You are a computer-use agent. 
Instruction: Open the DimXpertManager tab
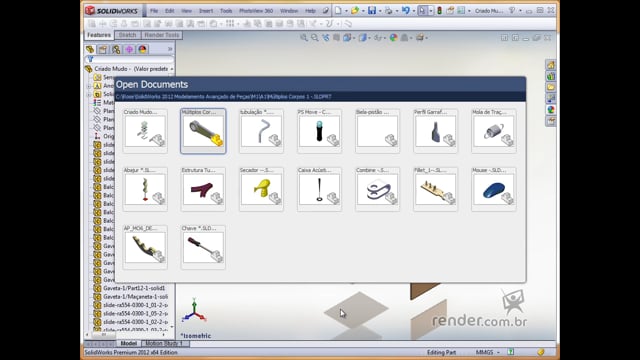pyautogui.click(x=129, y=49)
